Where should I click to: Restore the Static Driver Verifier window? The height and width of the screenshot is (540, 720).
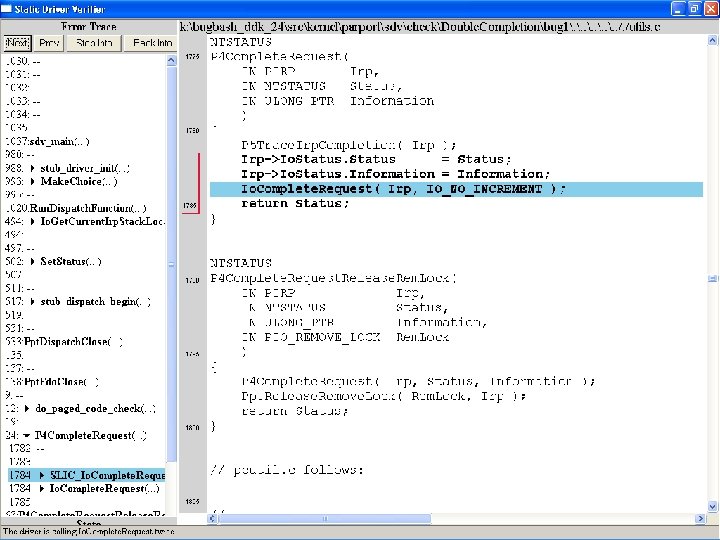click(694, 9)
